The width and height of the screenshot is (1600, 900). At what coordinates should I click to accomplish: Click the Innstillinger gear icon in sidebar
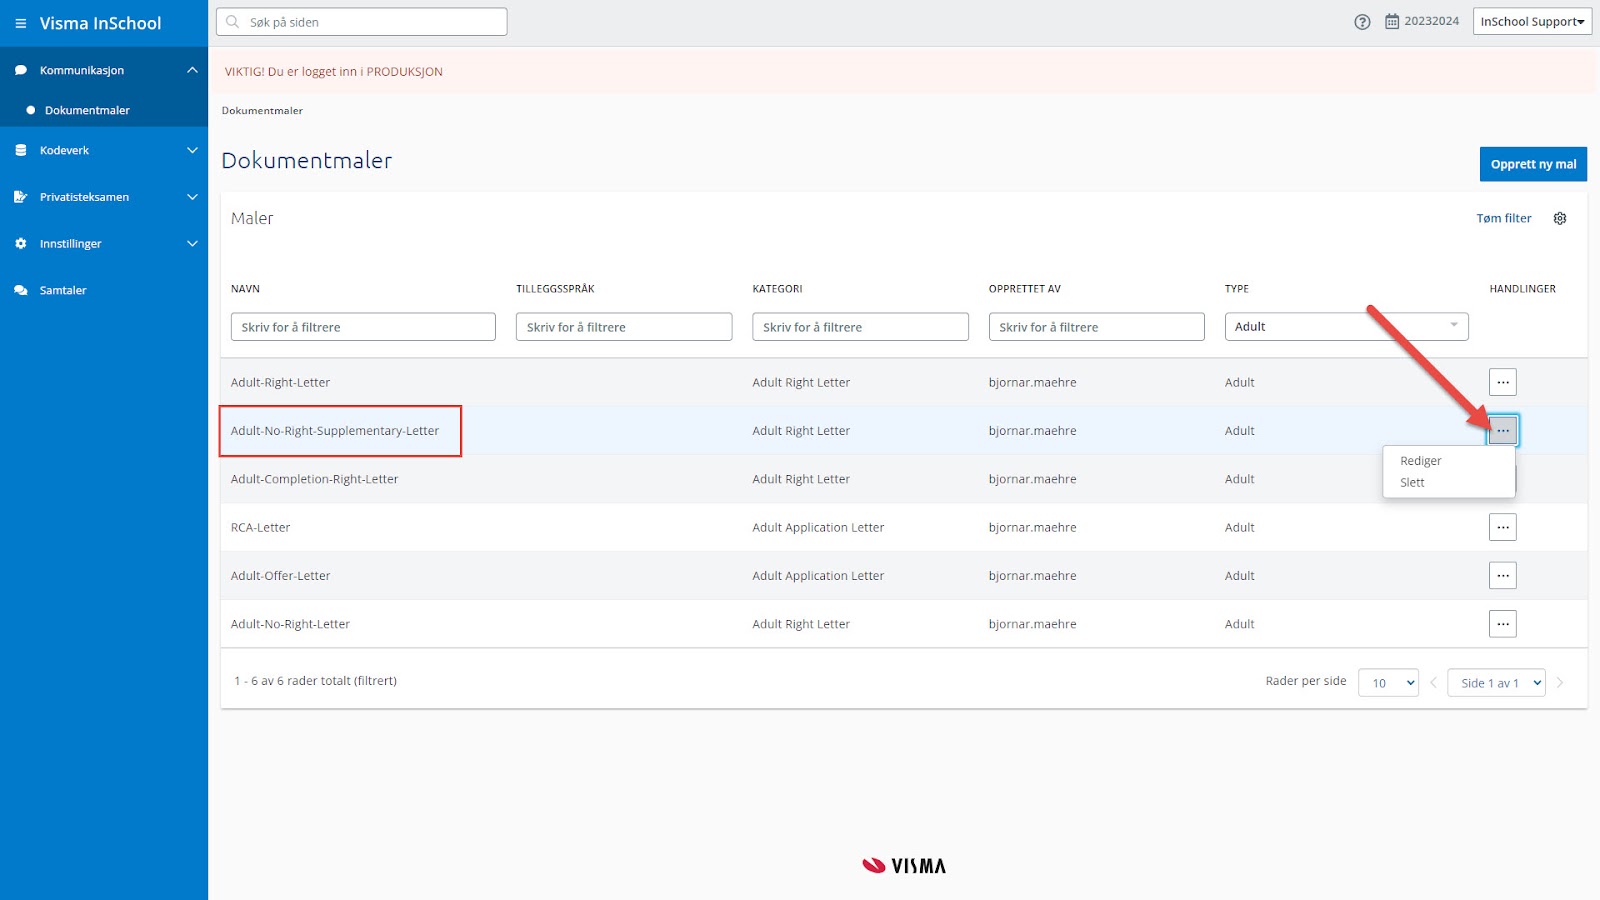[x=20, y=243]
